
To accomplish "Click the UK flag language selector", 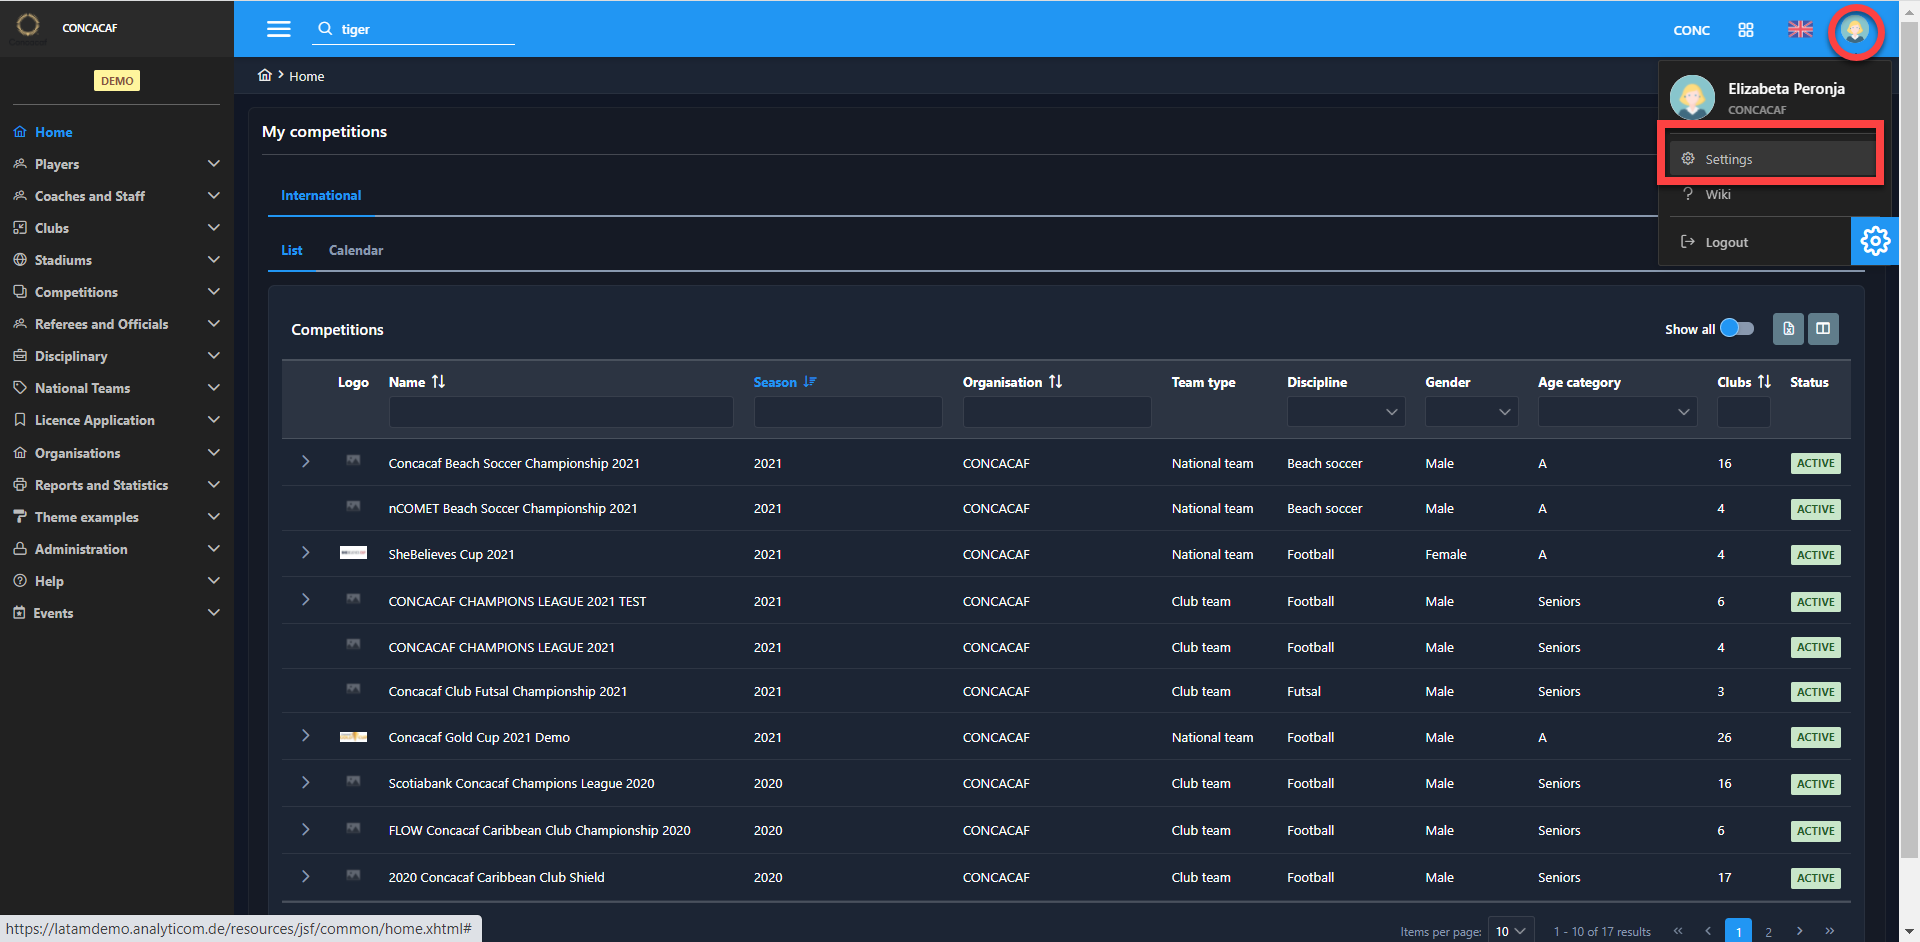I will 1799,29.
